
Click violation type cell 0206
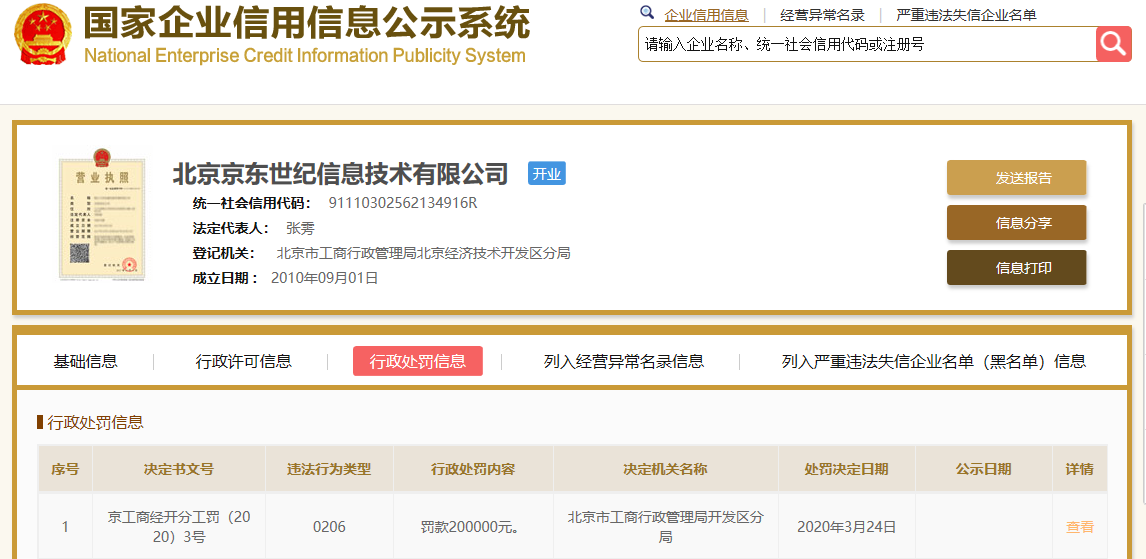coord(329,527)
